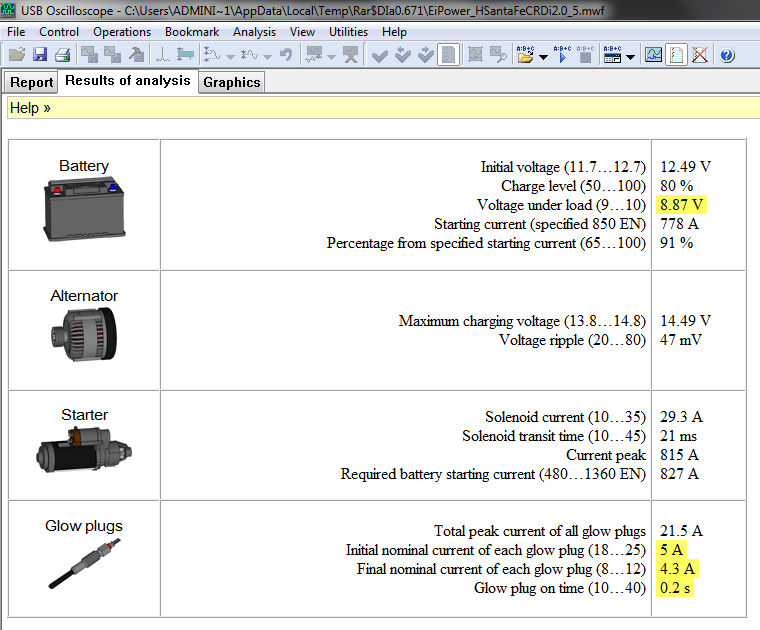
Task: Click the save floppy disk icon
Action: (x=39, y=55)
